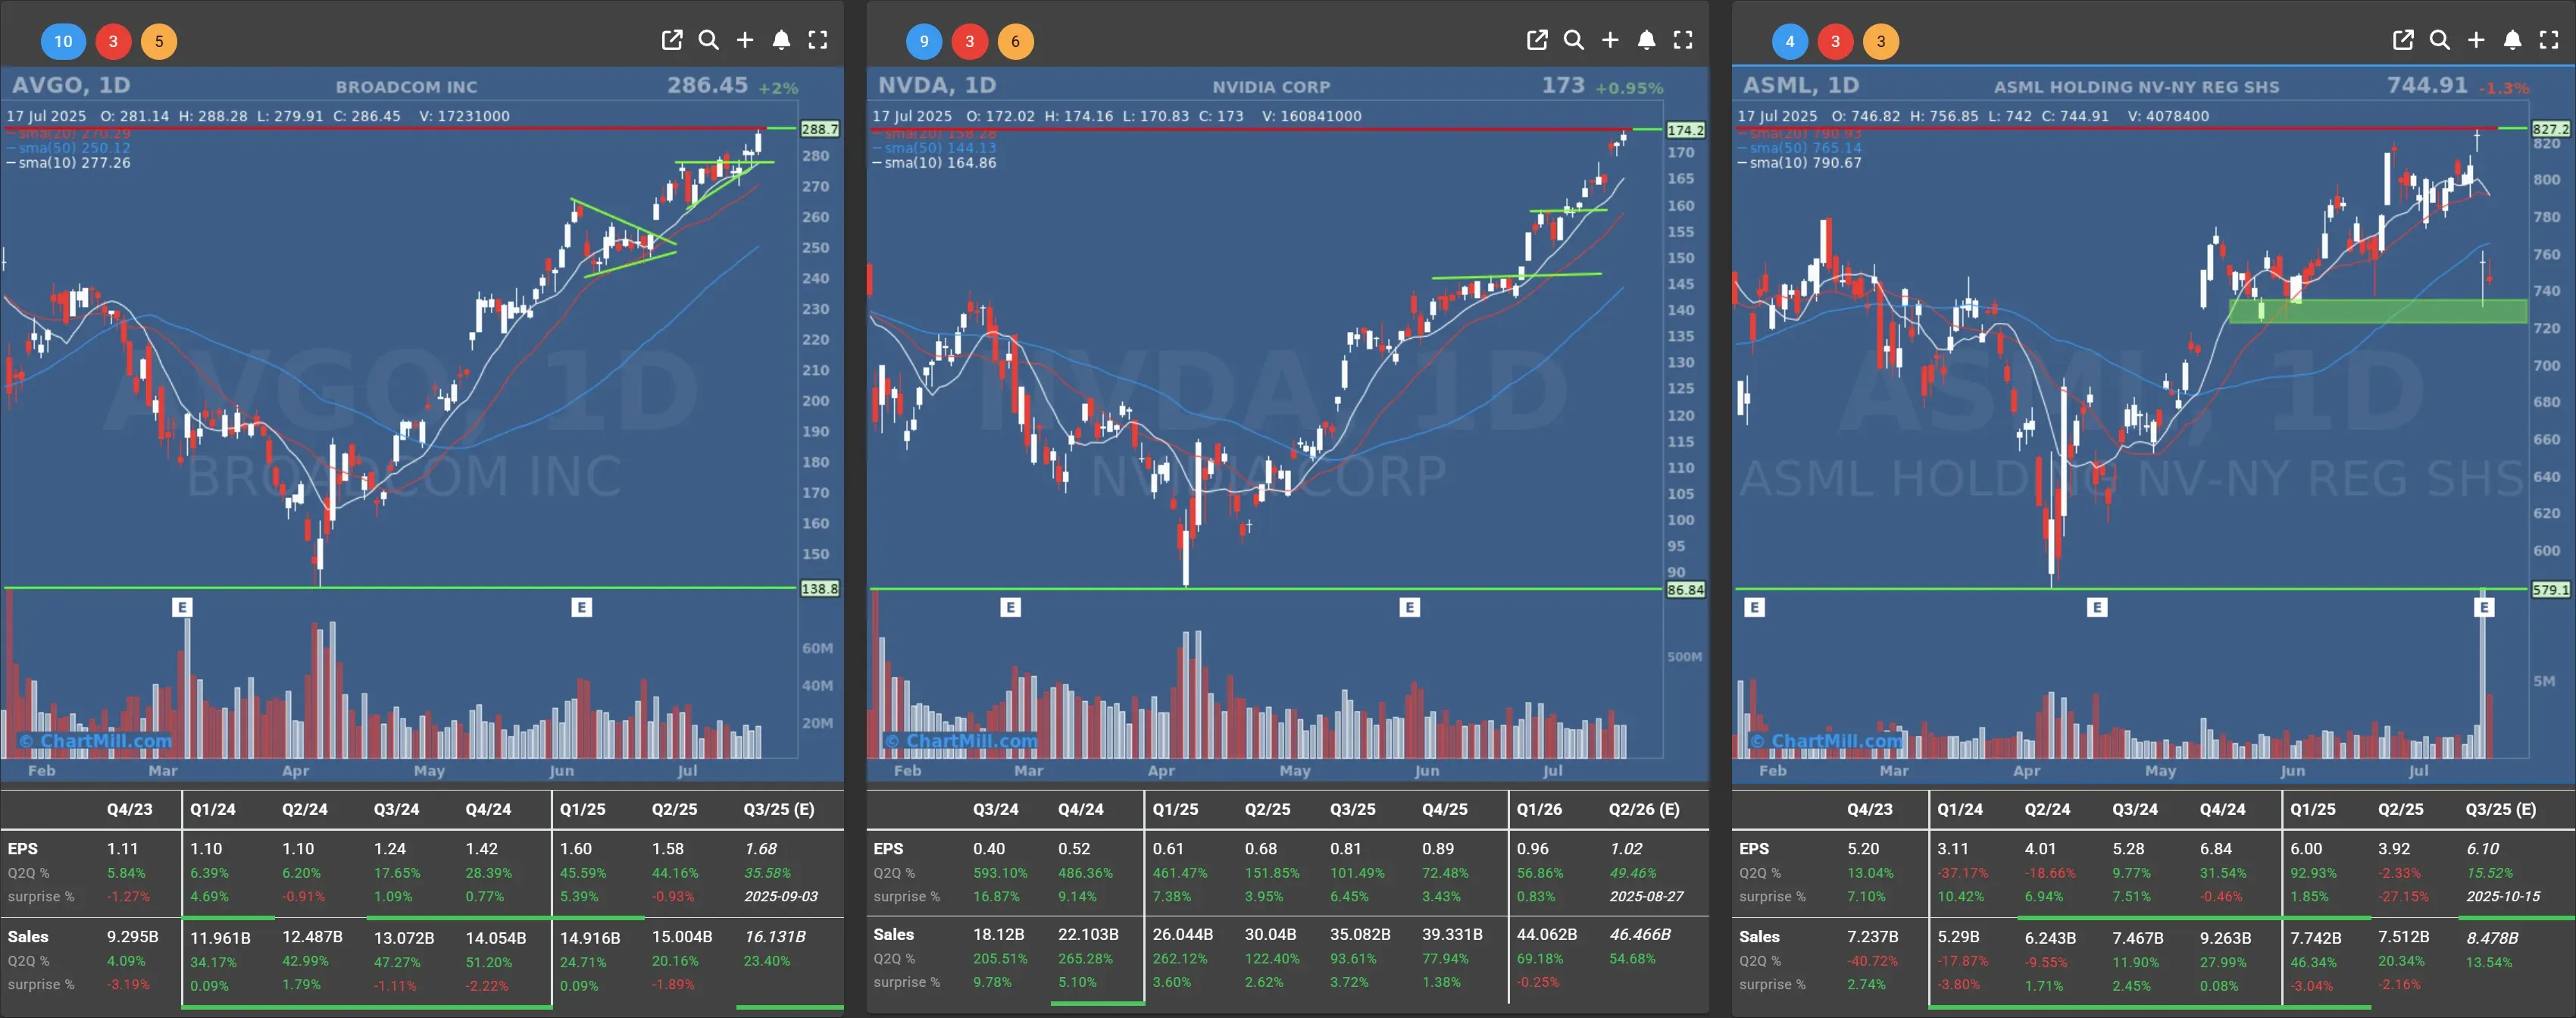The height and width of the screenshot is (1018, 2576).
Task: Expand ASML chart to fullscreen
Action: (x=2549, y=40)
